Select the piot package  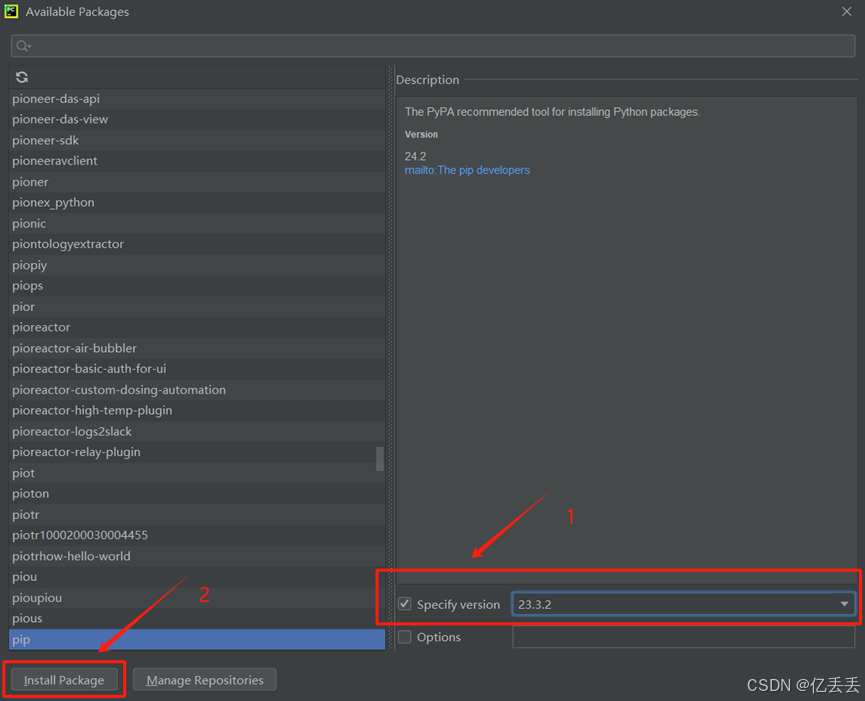197,473
